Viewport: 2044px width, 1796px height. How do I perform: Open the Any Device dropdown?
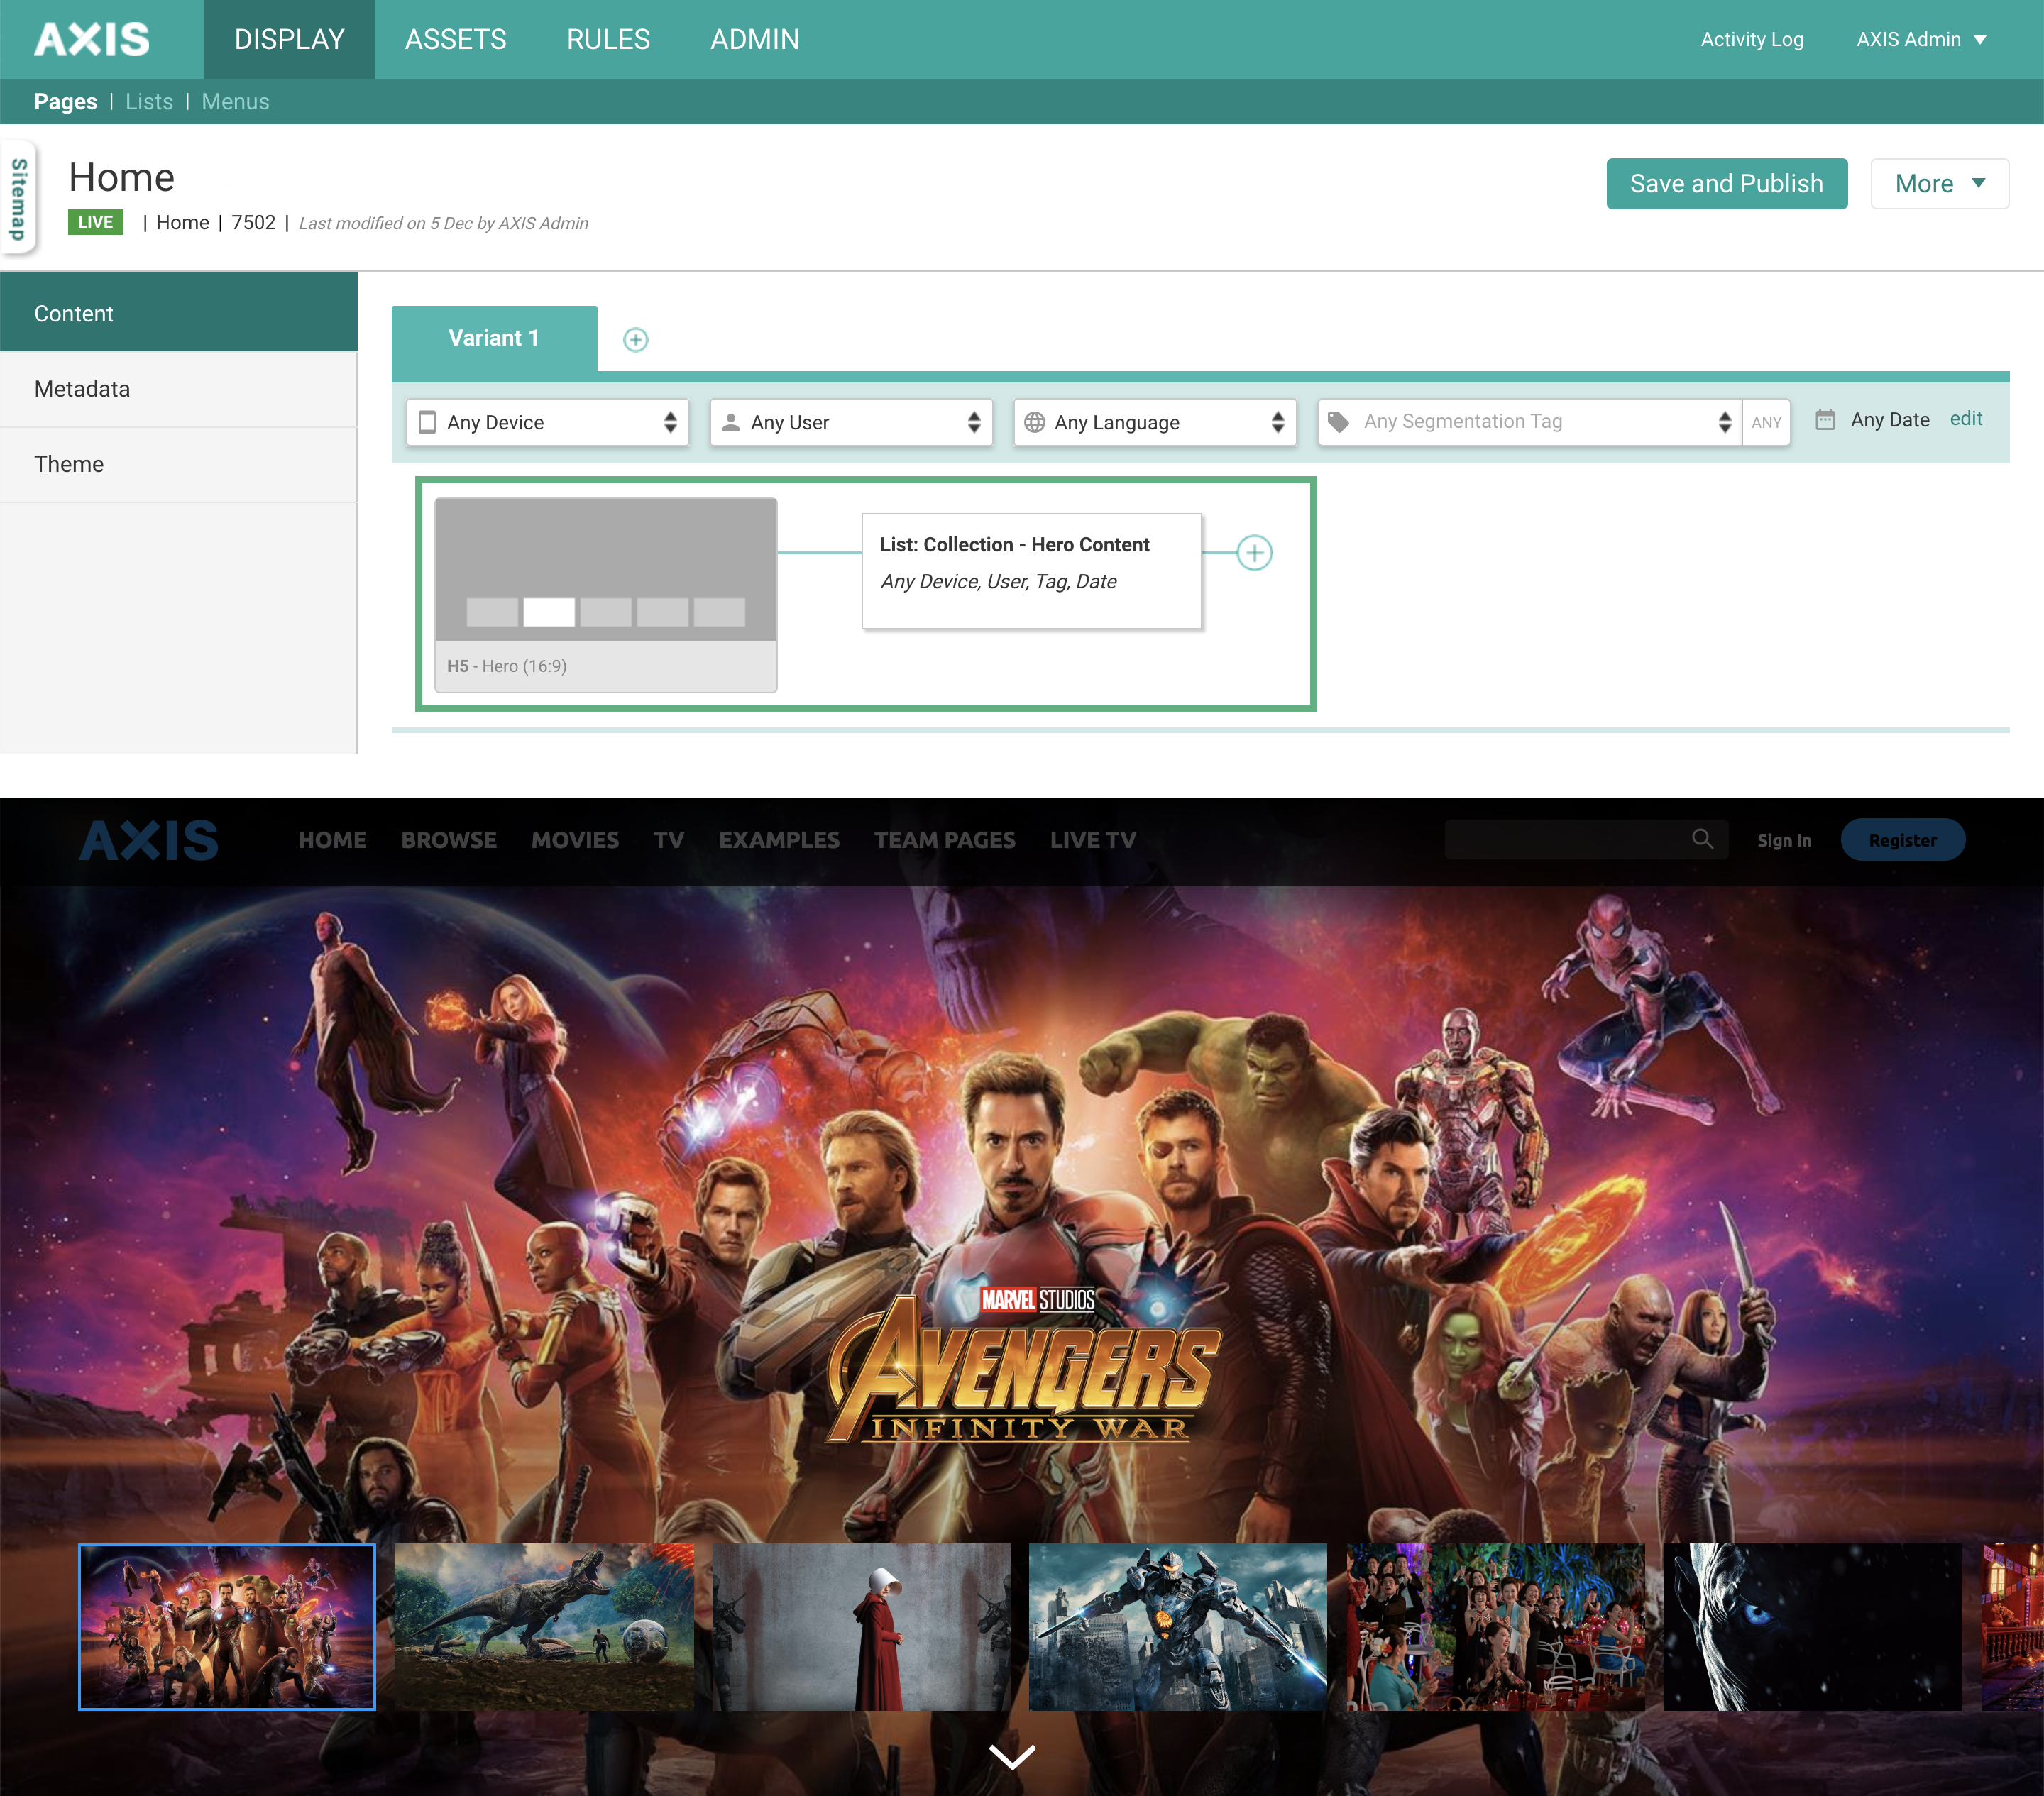click(x=548, y=422)
